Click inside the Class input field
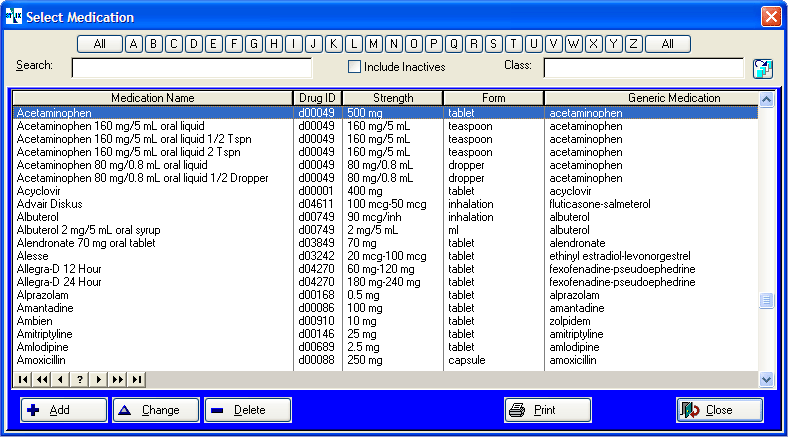Image resolution: width=788 pixels, height=437 pixels. pos(644,68)
